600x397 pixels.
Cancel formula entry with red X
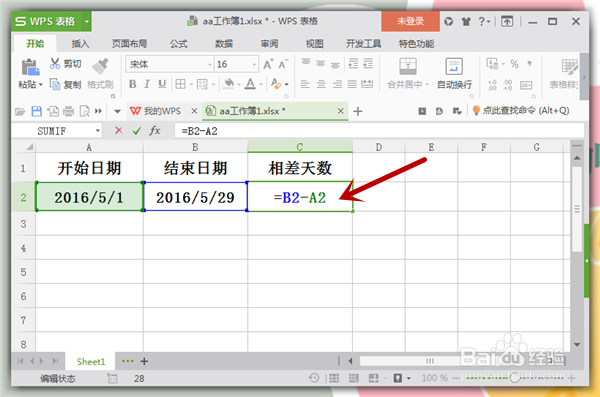119,131
